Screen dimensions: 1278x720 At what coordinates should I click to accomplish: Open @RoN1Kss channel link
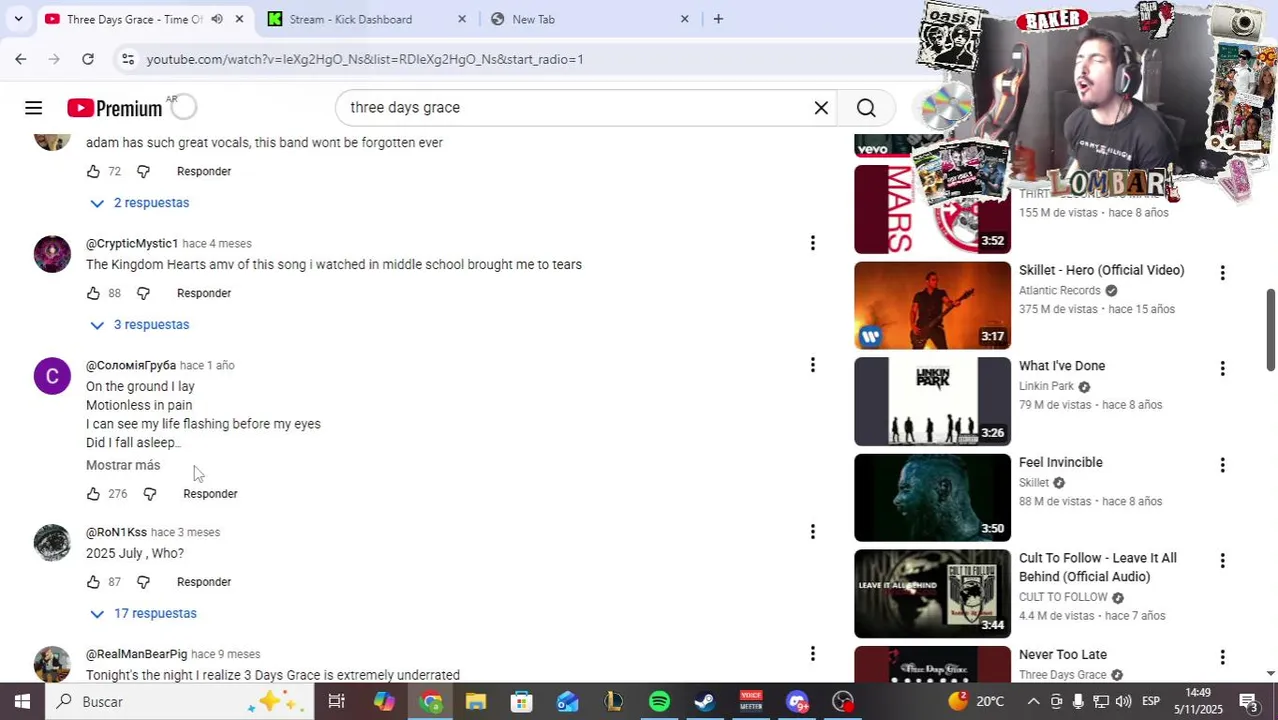tap(116, 533)
